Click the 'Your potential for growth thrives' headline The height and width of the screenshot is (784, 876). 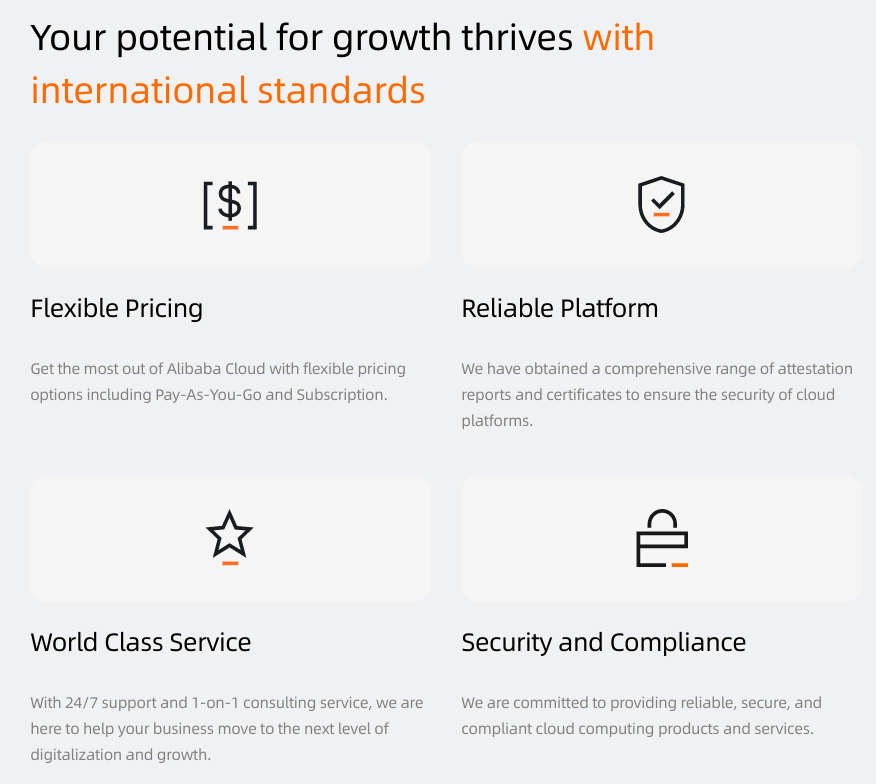302,38
